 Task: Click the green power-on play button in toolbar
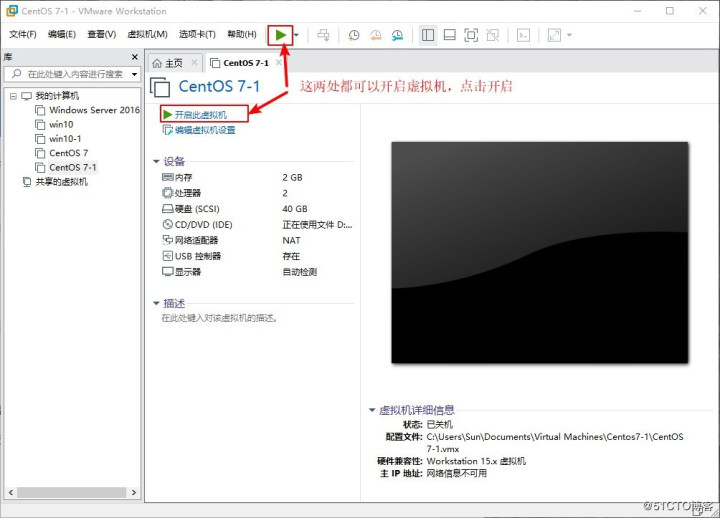(281, 35)
